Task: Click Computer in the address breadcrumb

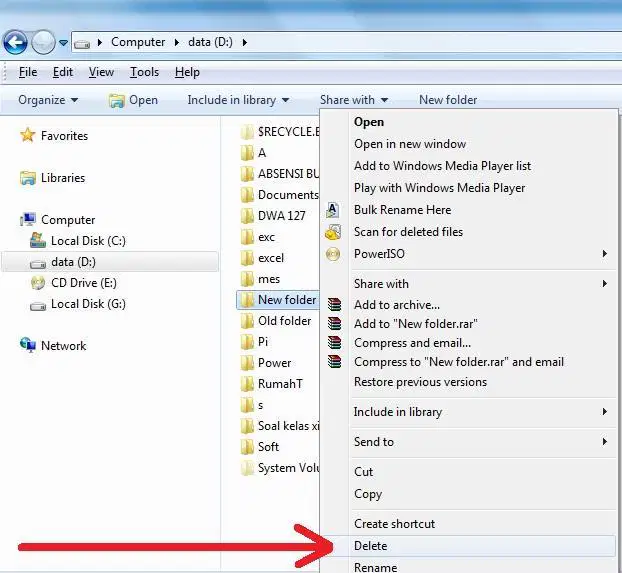Action: click(138, 42)
